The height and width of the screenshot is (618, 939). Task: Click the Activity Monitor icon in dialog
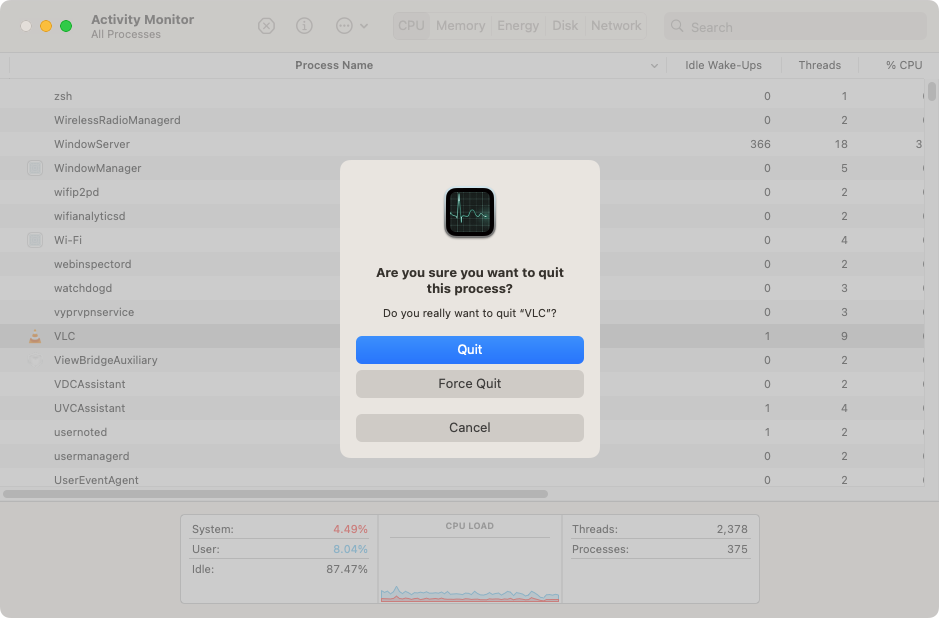click(470, 213)
